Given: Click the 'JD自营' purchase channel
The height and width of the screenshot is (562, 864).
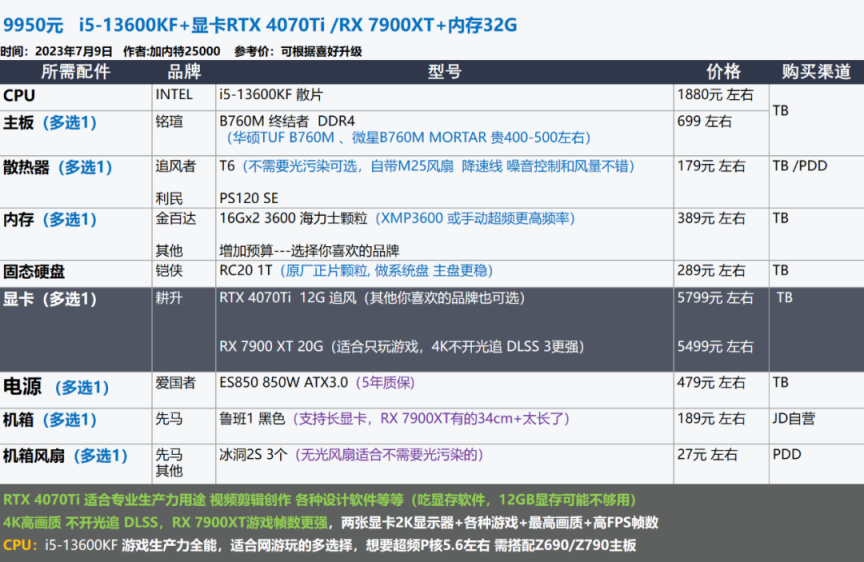Looking at the screenshot, I should [793, 419].
